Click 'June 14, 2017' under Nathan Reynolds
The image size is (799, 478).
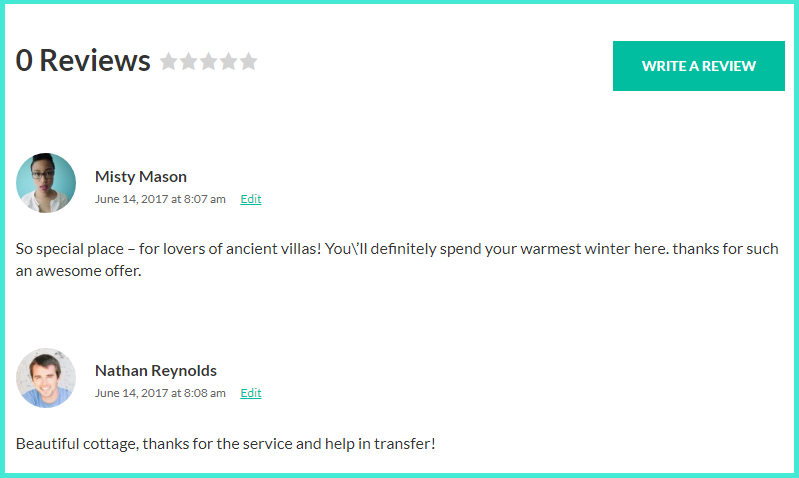pos(131,393)
